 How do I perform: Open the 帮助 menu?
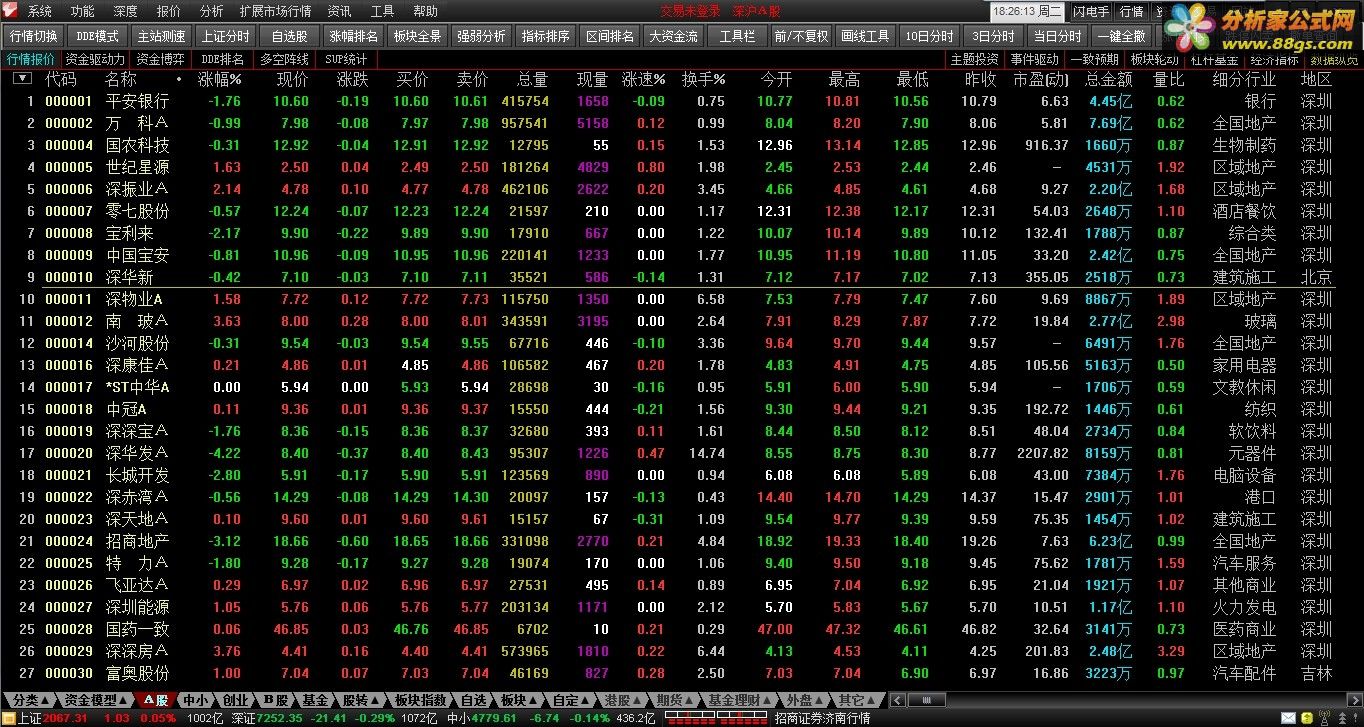pyautogui.click(x=425, y=12)
